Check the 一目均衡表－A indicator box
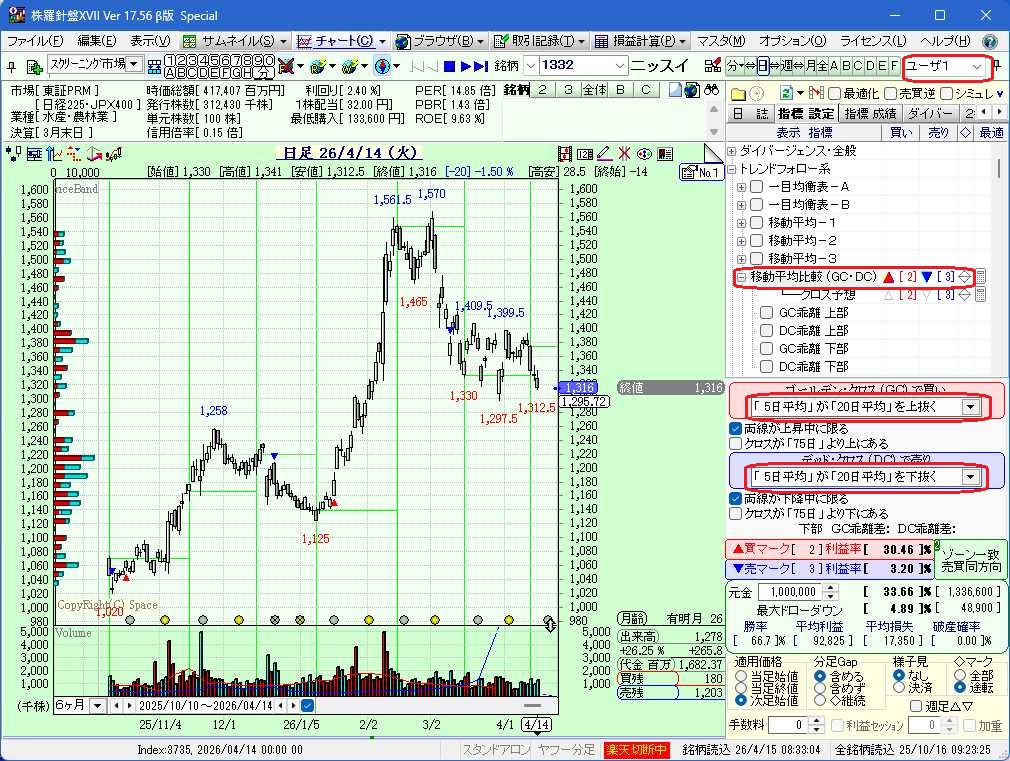Image resolution: width=1010 pixels, height=761 pixels. coord(757,187)
